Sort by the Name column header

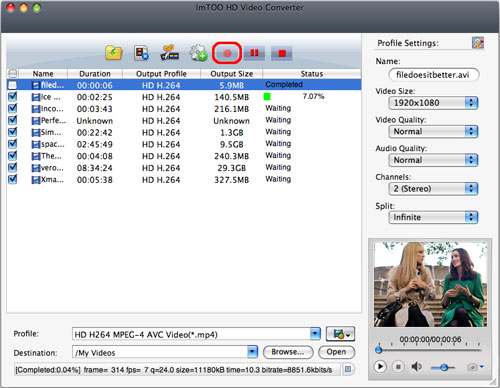(x=43, y=74)
